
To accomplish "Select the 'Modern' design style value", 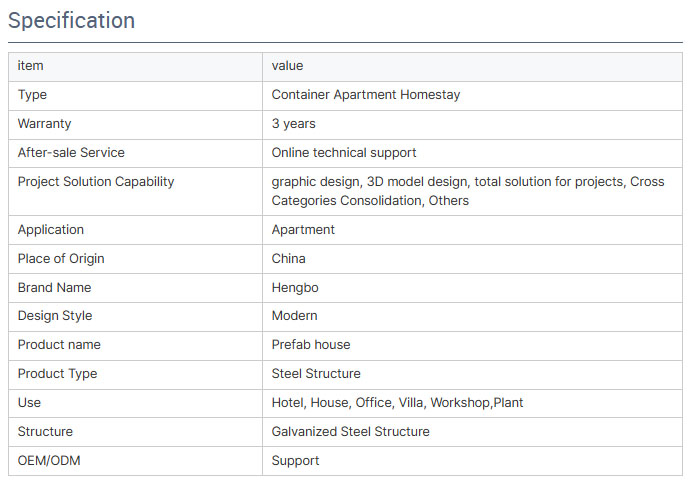I will (294, 316).
